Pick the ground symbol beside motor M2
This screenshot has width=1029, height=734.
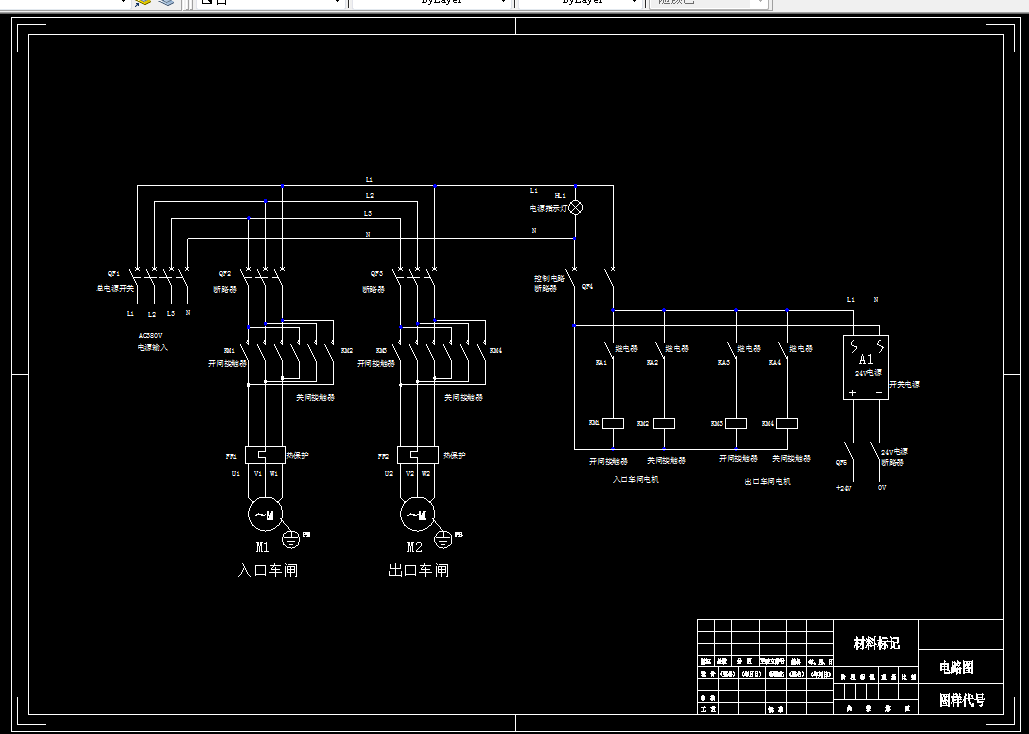click(x=443, y=540)
